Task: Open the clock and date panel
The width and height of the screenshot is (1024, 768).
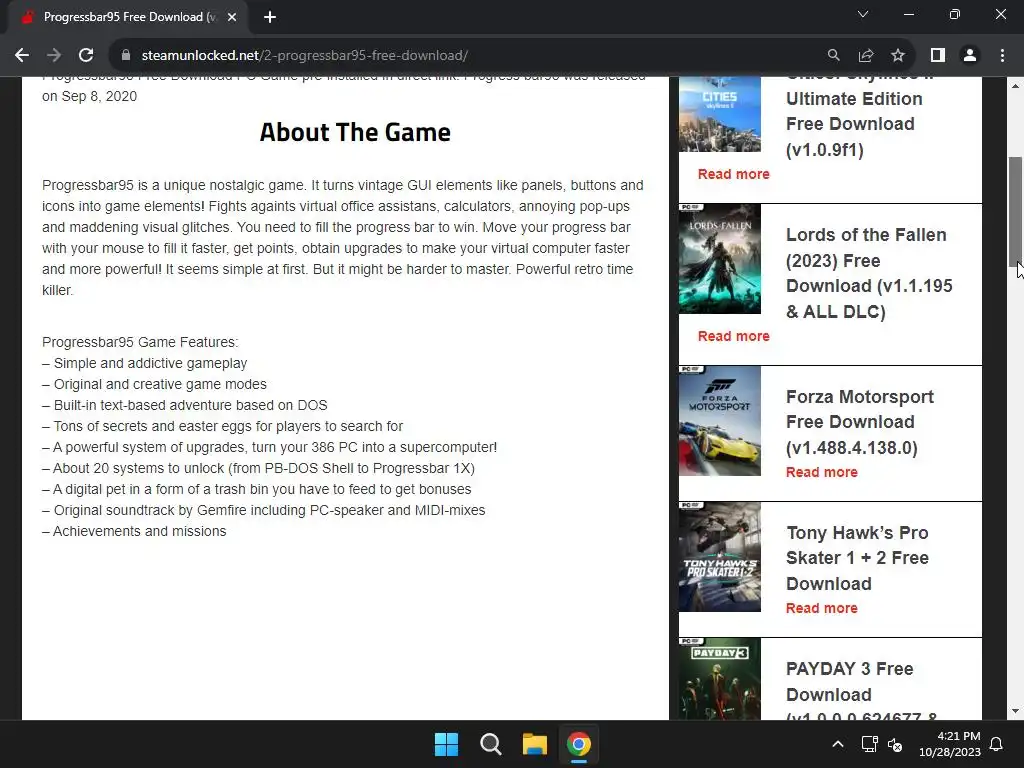Action: 950,744
